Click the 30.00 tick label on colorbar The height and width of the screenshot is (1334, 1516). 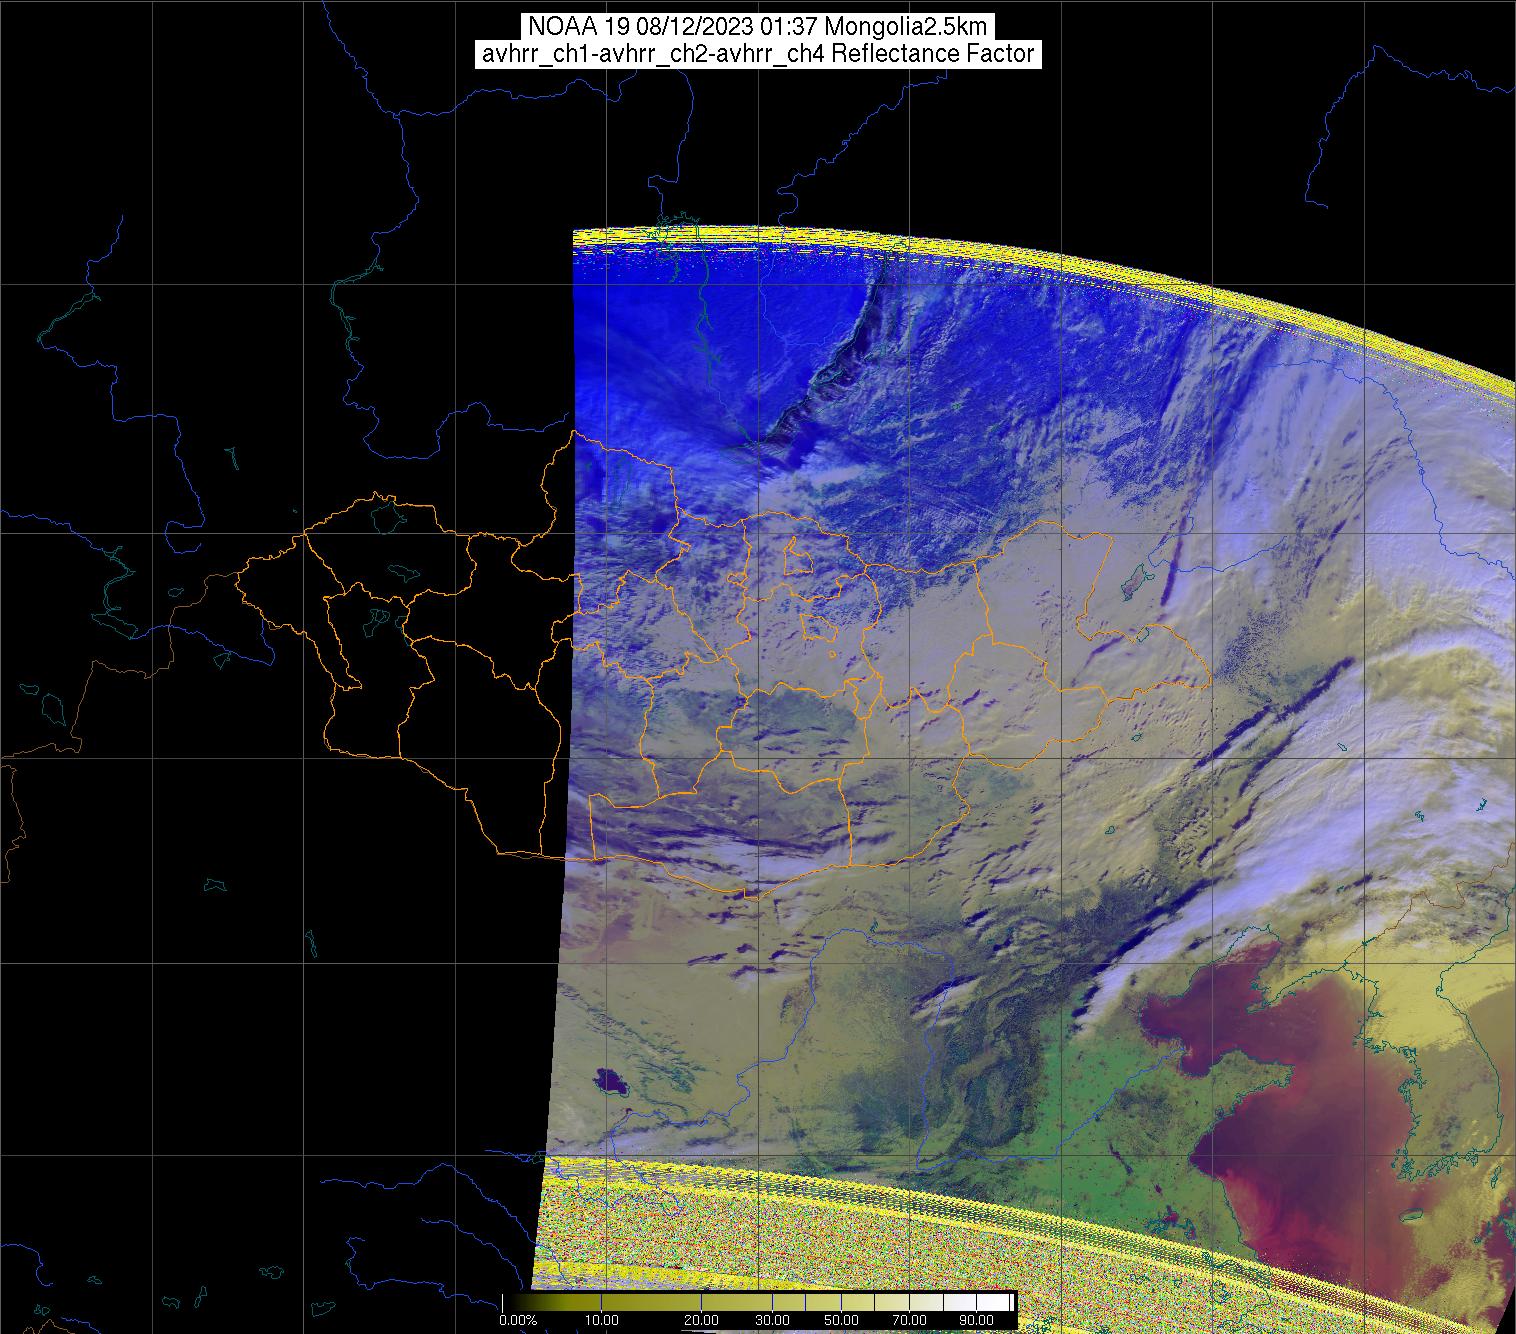(772, 1321)
